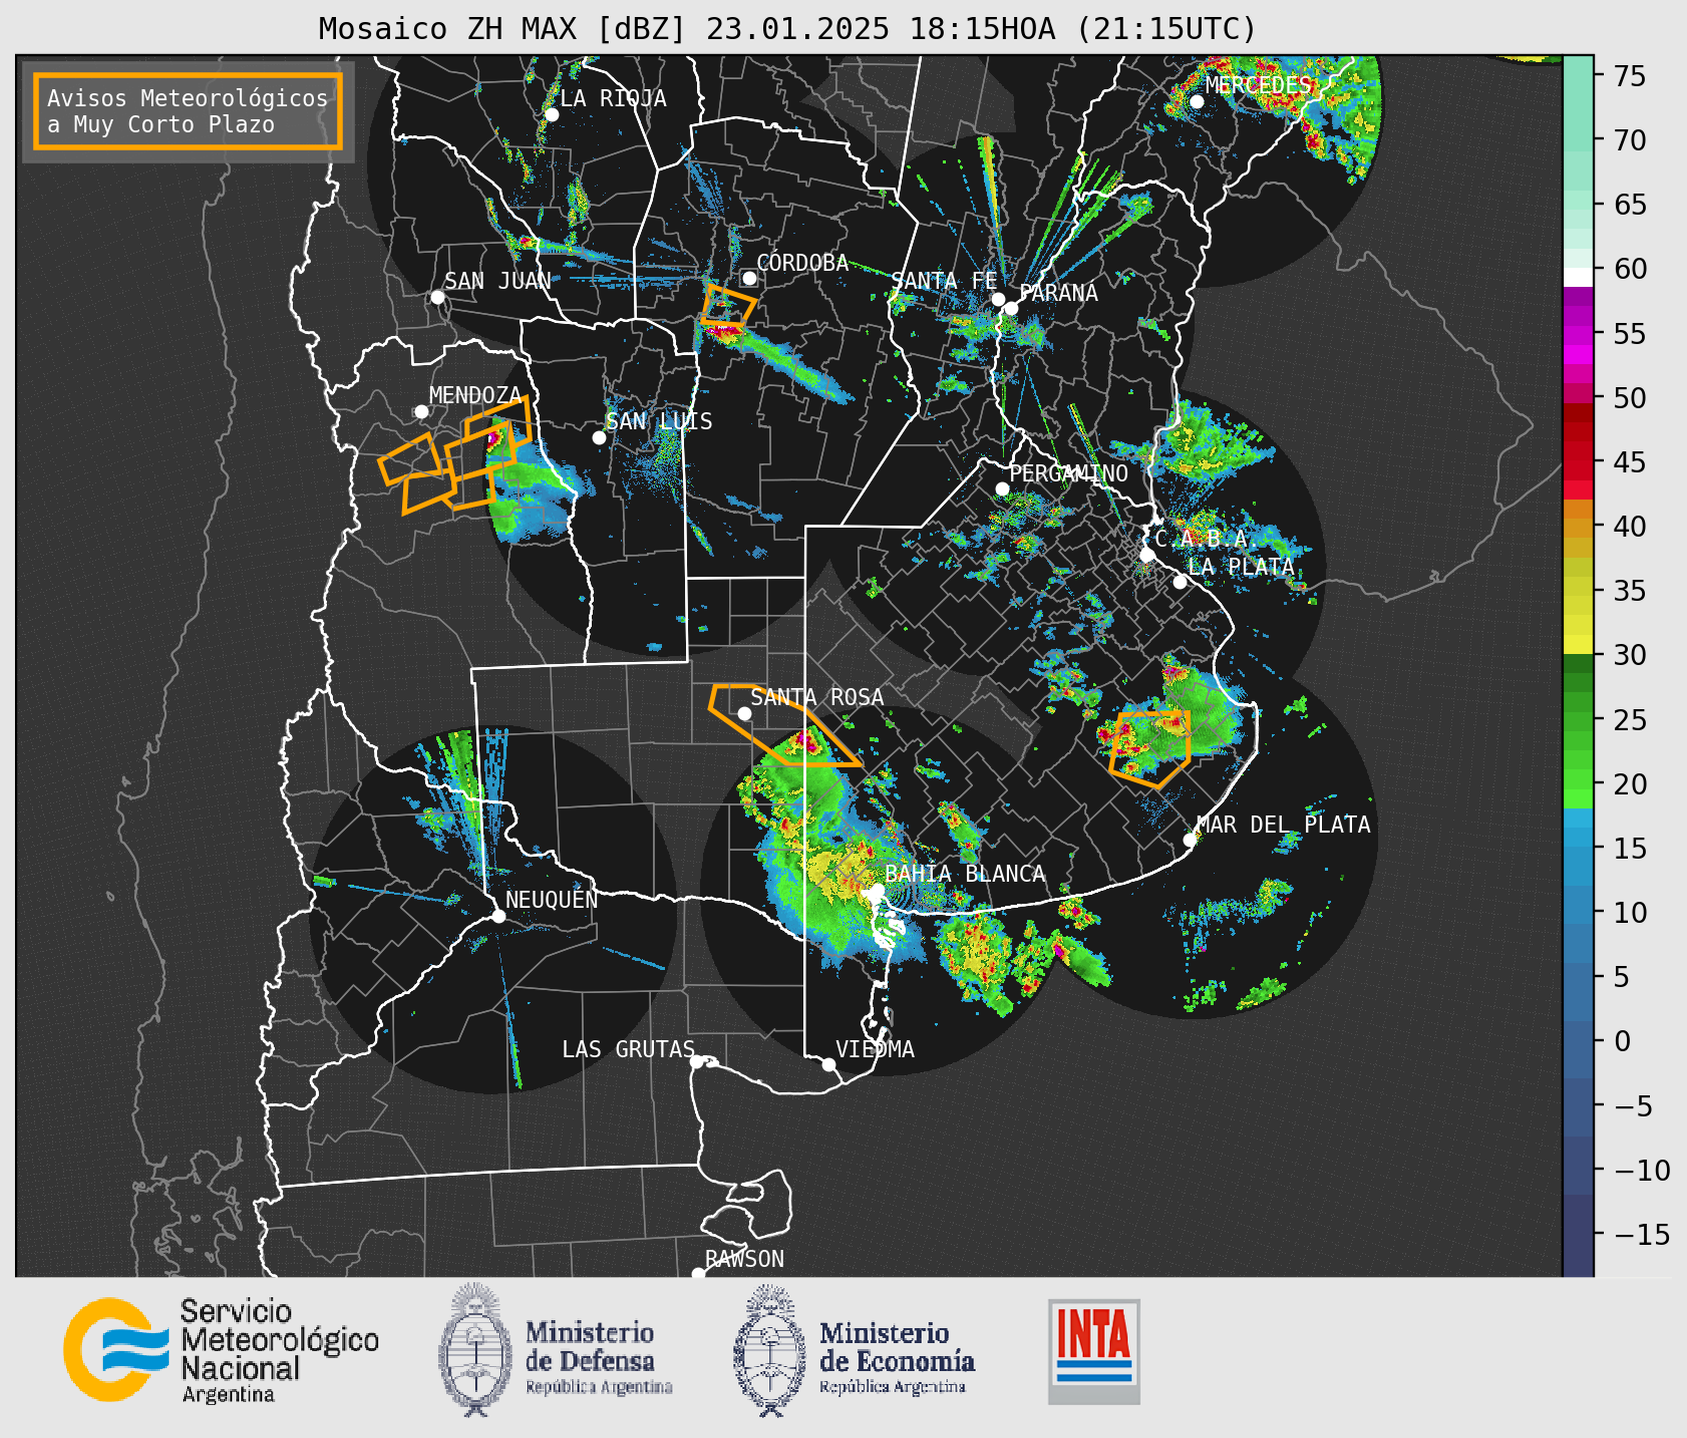The height and width of the screenshot is (1438, 1687).
Task: Click the white dot marking Mercedes
Action: 1196,101
